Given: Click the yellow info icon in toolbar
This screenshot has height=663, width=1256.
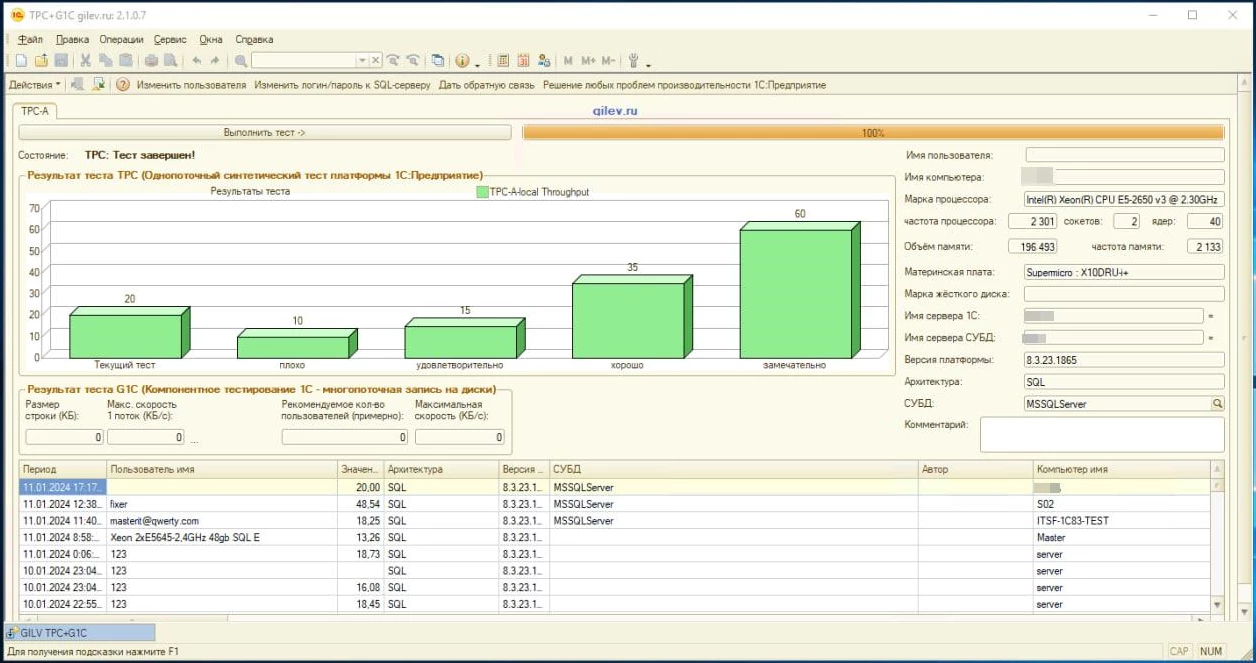Looking at the screenshot, I should [462, 61].
